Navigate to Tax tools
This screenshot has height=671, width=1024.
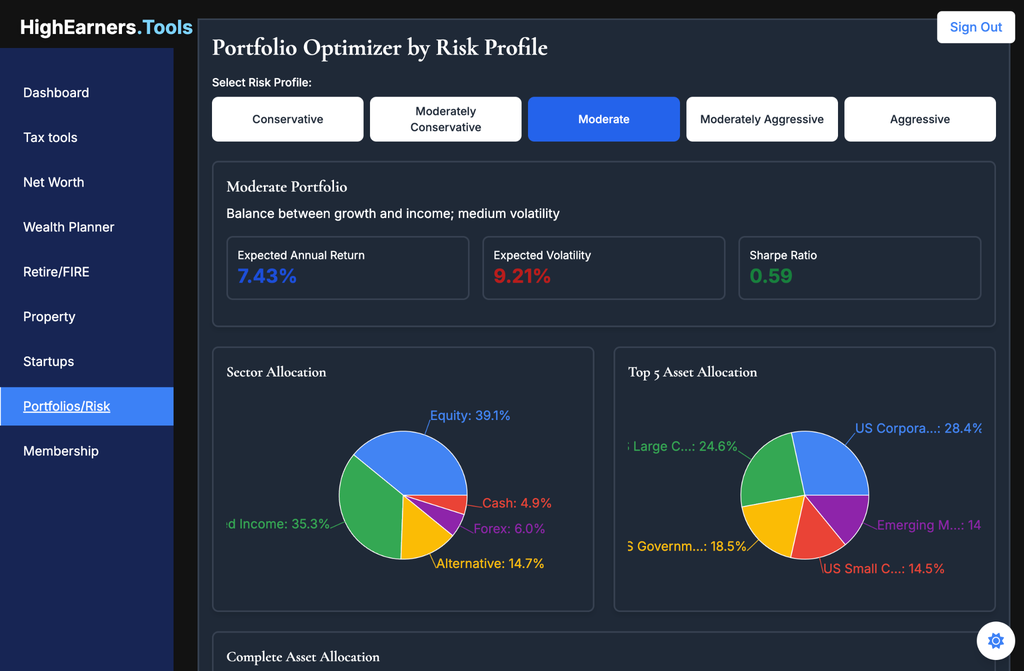[52, 138]
